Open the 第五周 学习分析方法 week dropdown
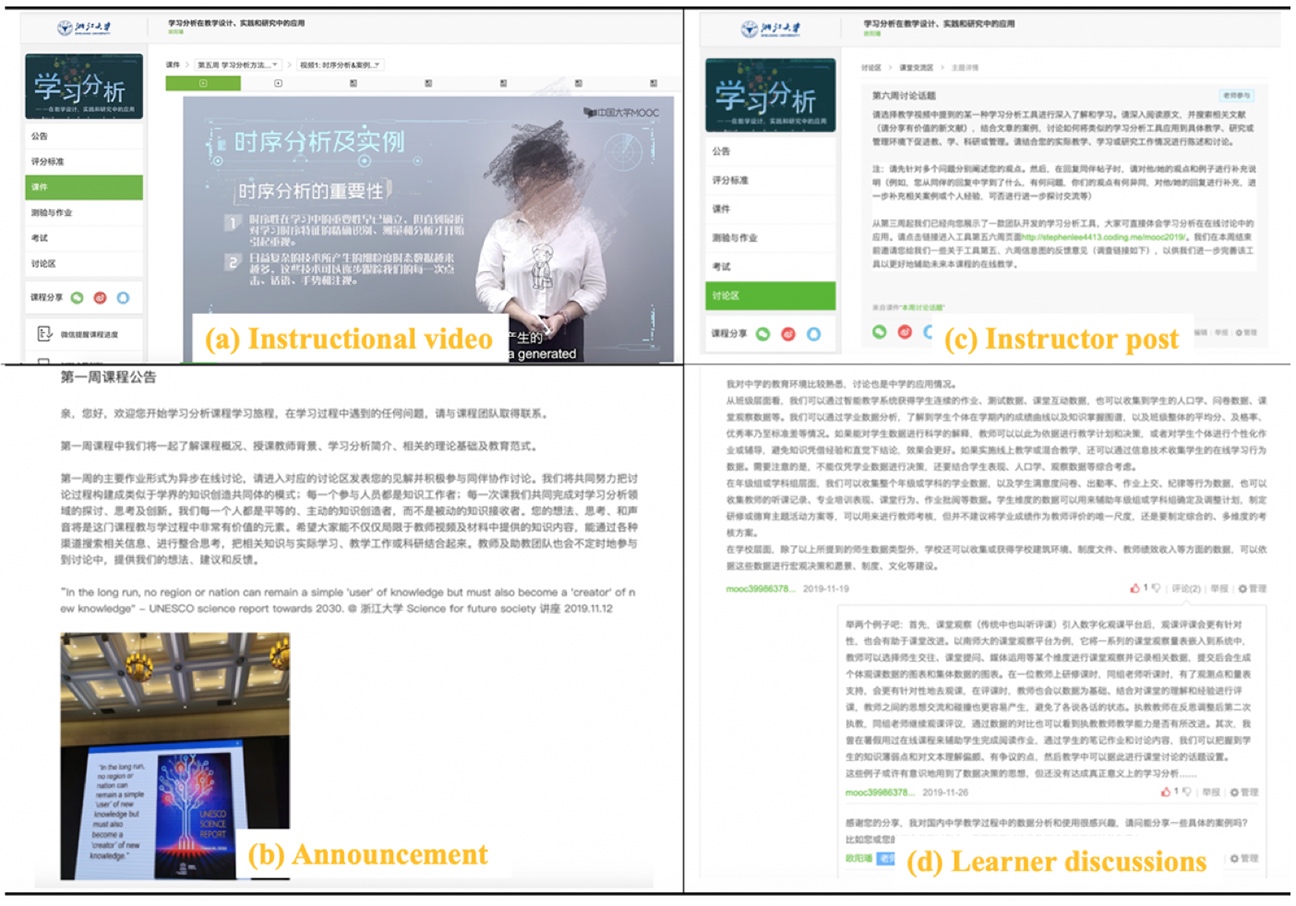 (239, 64)
